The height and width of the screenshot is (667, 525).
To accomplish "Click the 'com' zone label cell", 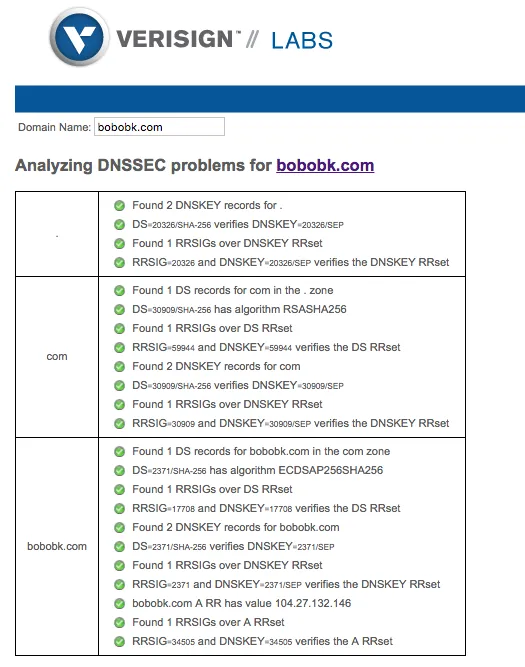I will [x=57, y=356].
